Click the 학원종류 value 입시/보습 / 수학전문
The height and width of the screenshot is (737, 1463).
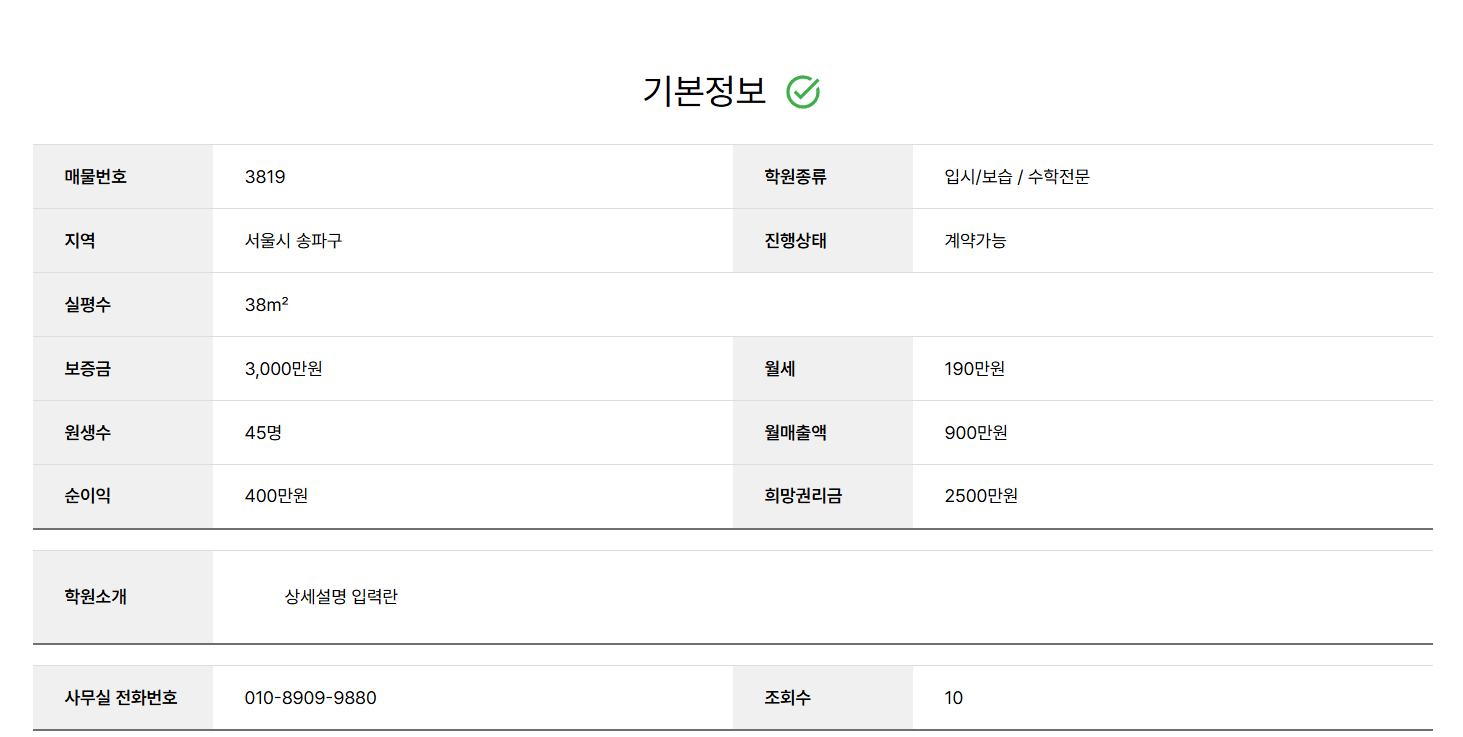1016,177
